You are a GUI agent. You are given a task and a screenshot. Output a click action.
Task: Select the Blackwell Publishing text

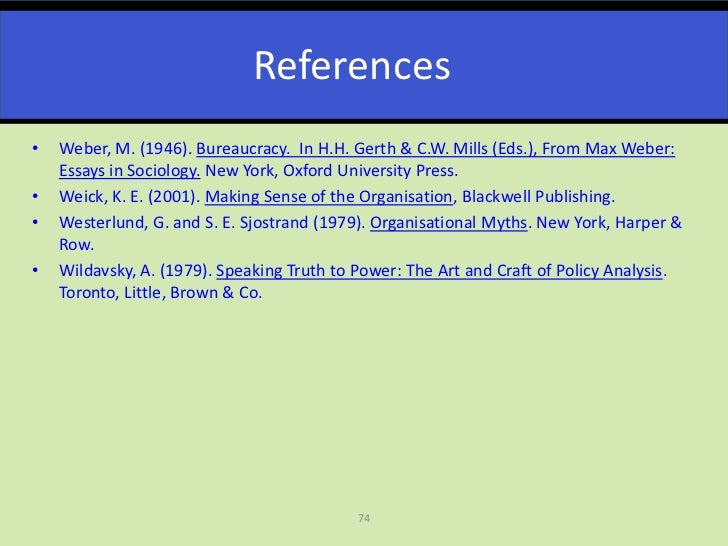point(538,197)
